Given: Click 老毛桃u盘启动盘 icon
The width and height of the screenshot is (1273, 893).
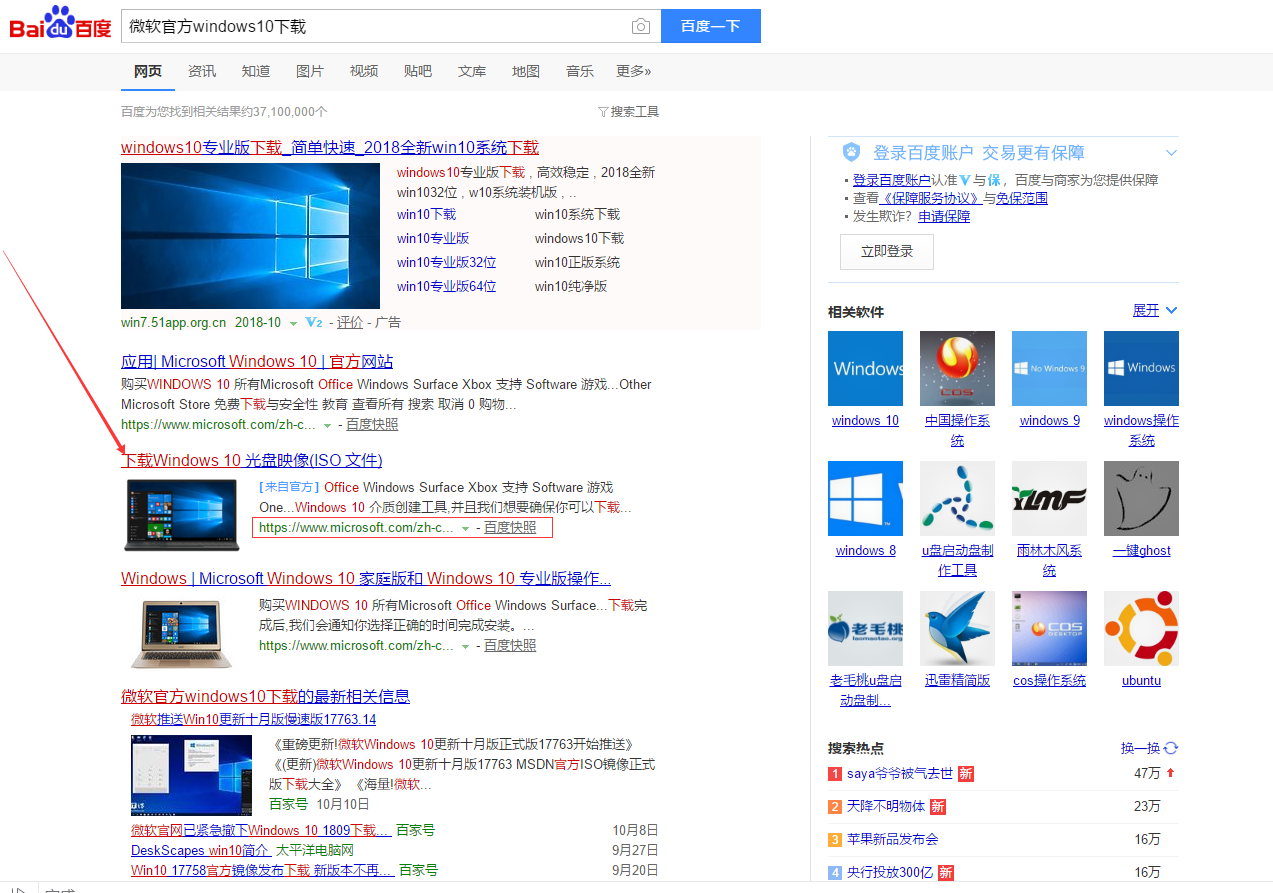Looking at the screenshot, I should pyautogui.click(x=866, y=628).
